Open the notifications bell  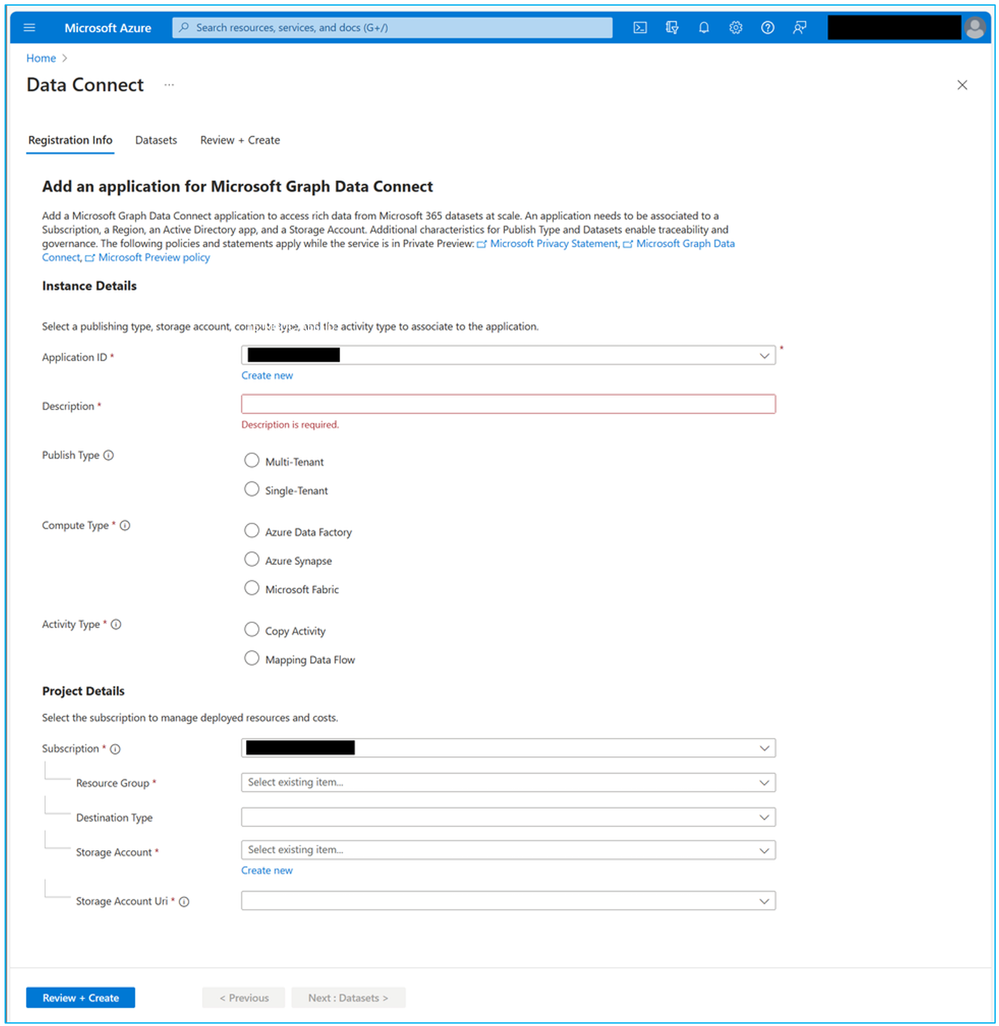coord(704,27)
